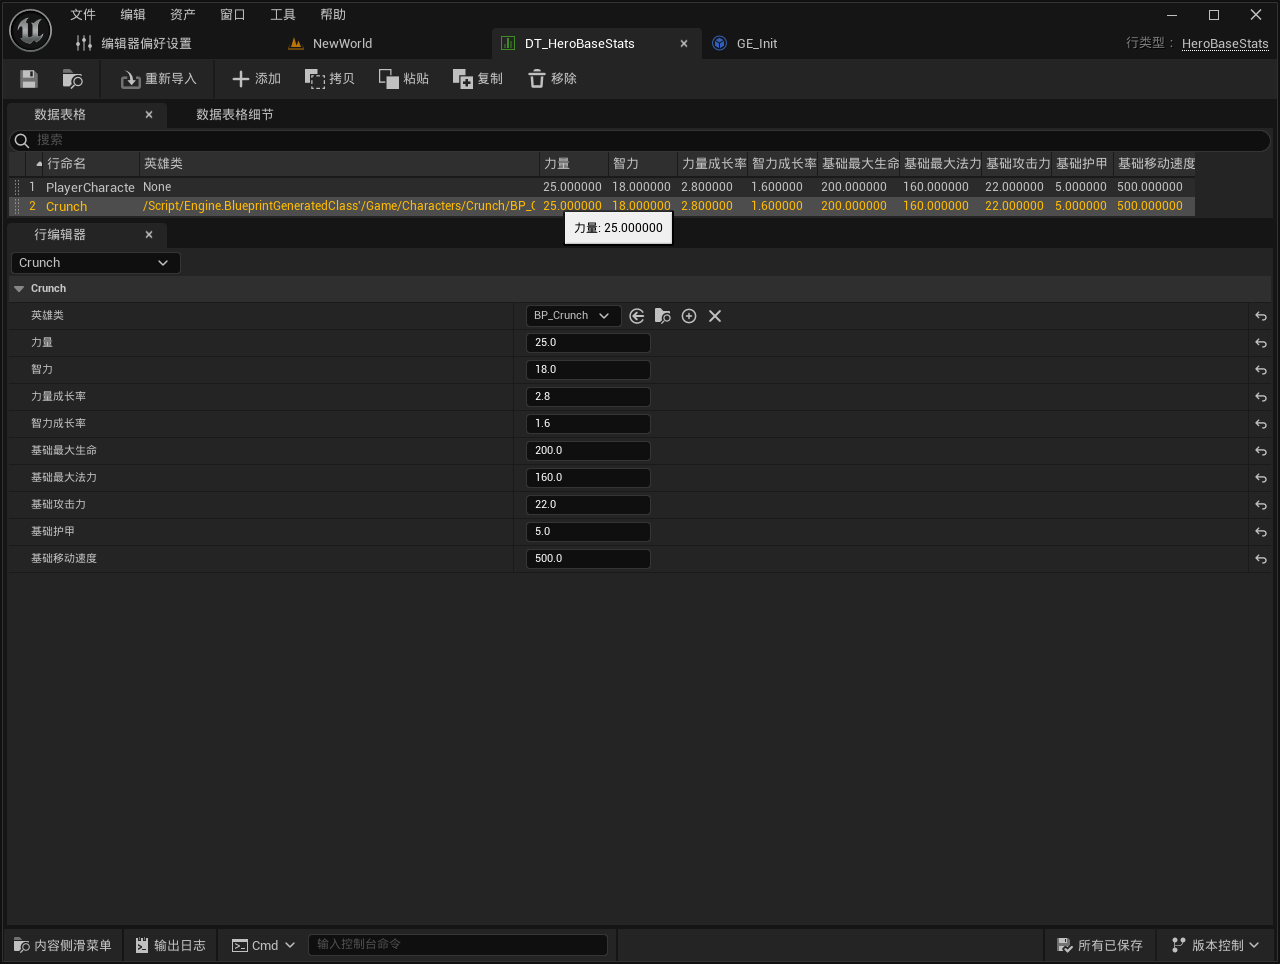Clear the 英雄类 value with X icon
Screen dimensions: 1280x964
pos(715,316)
